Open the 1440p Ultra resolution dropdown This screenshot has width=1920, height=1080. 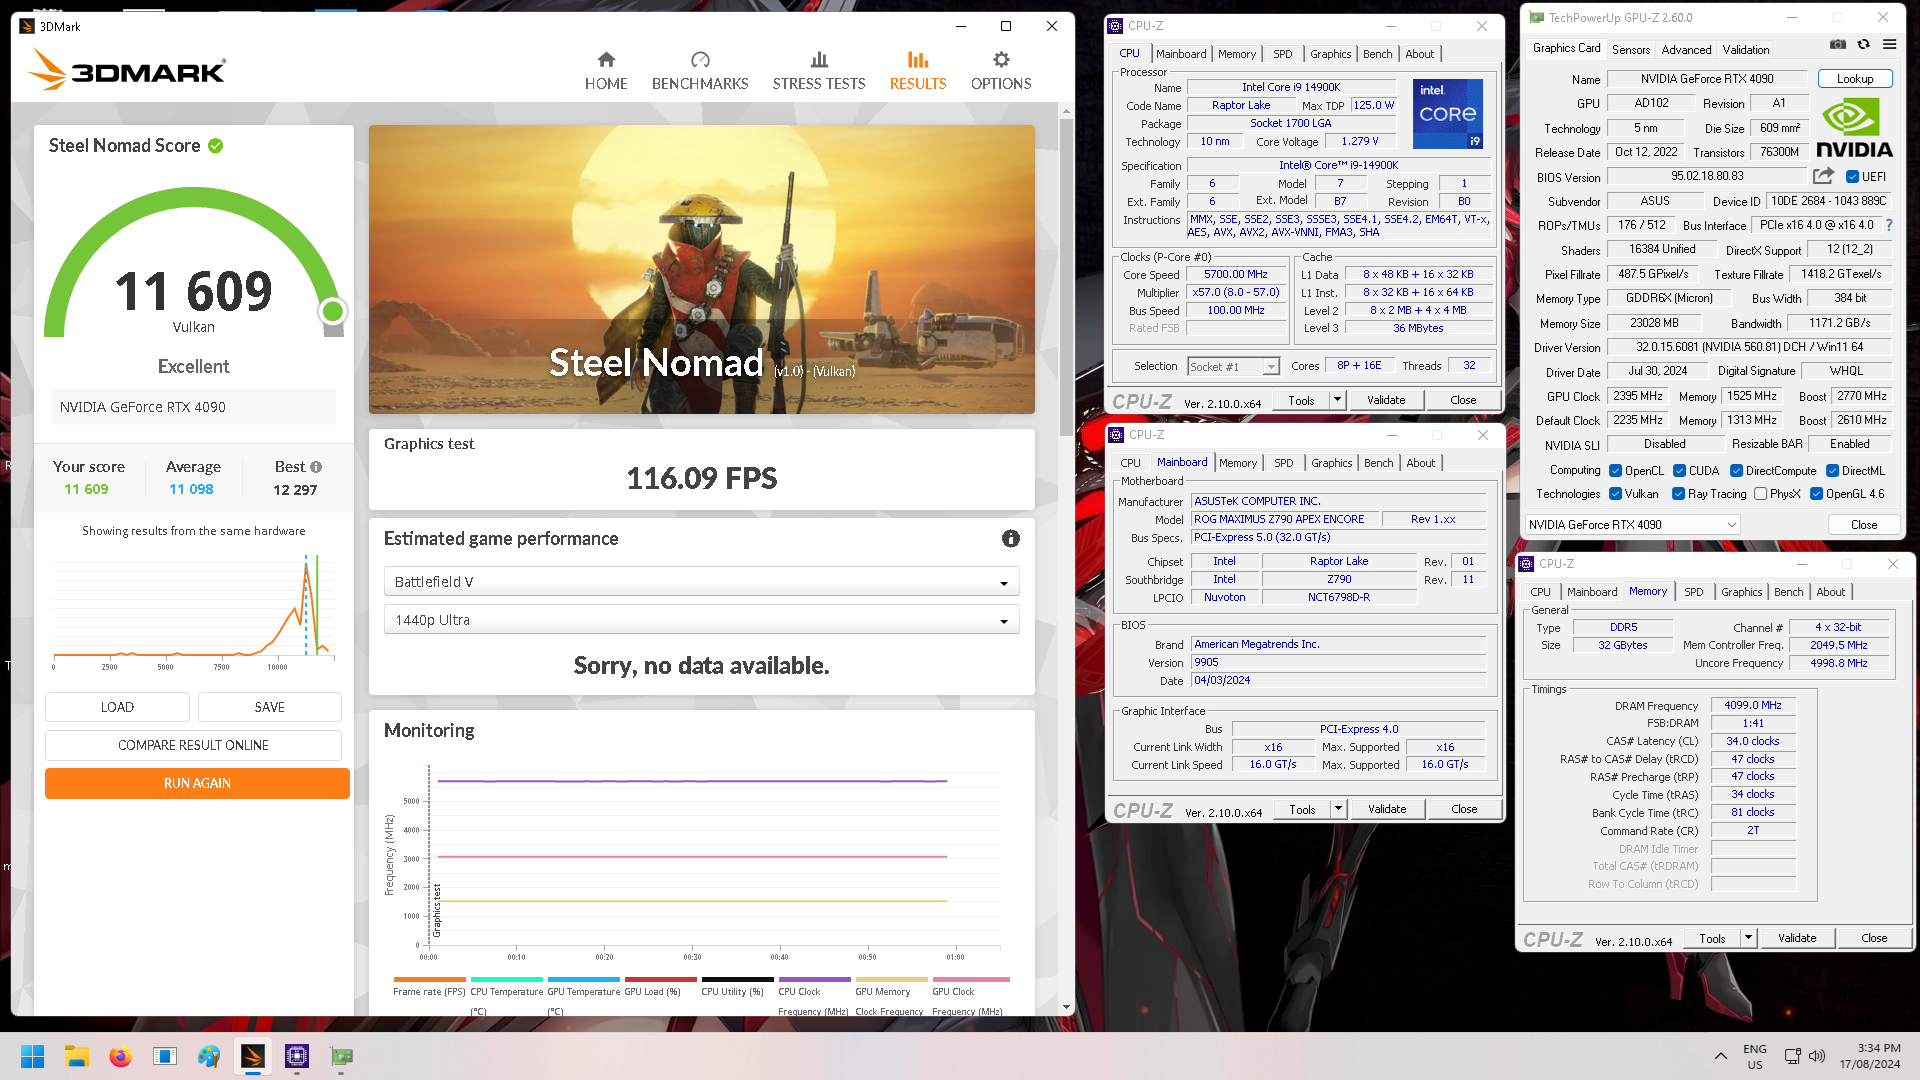701,620
